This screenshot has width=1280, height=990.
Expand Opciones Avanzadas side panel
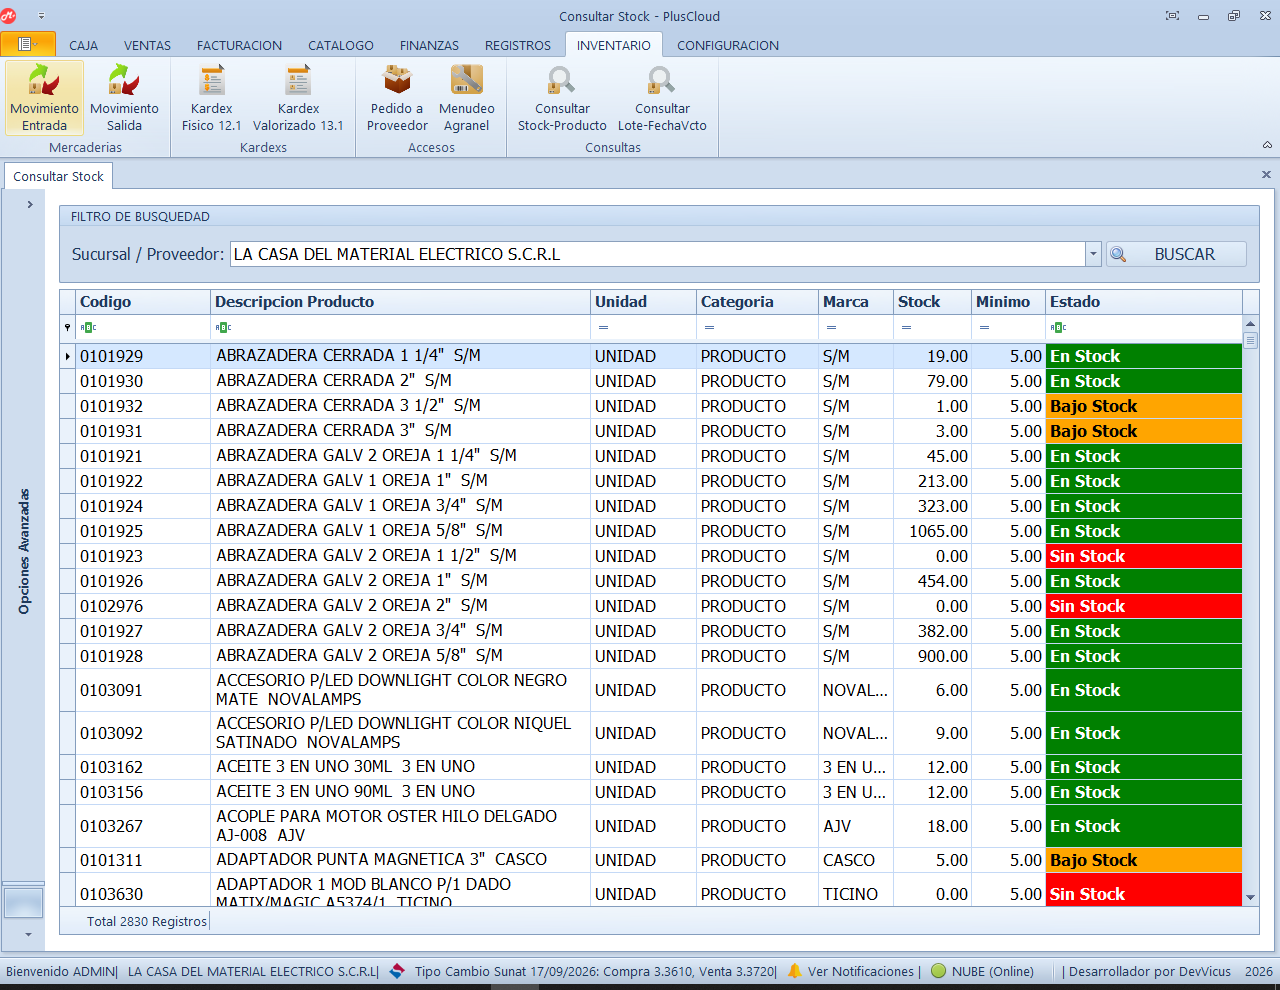30,204
